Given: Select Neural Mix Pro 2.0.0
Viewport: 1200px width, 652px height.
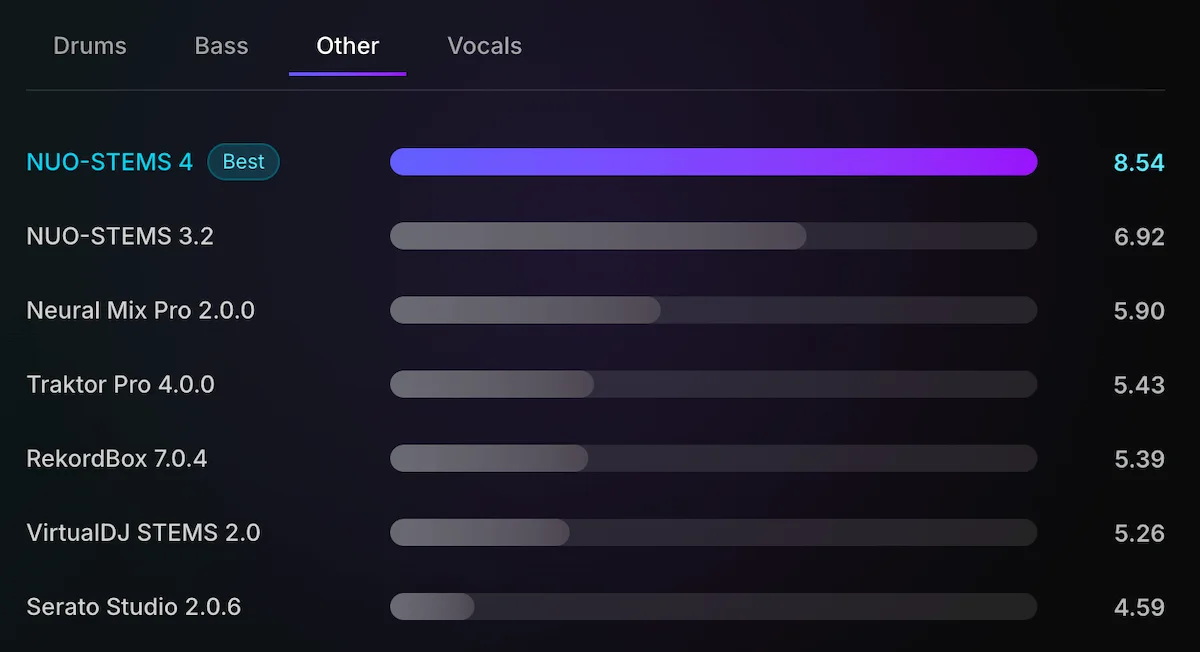Looking at the screenshot, I should tap(141, 310).
